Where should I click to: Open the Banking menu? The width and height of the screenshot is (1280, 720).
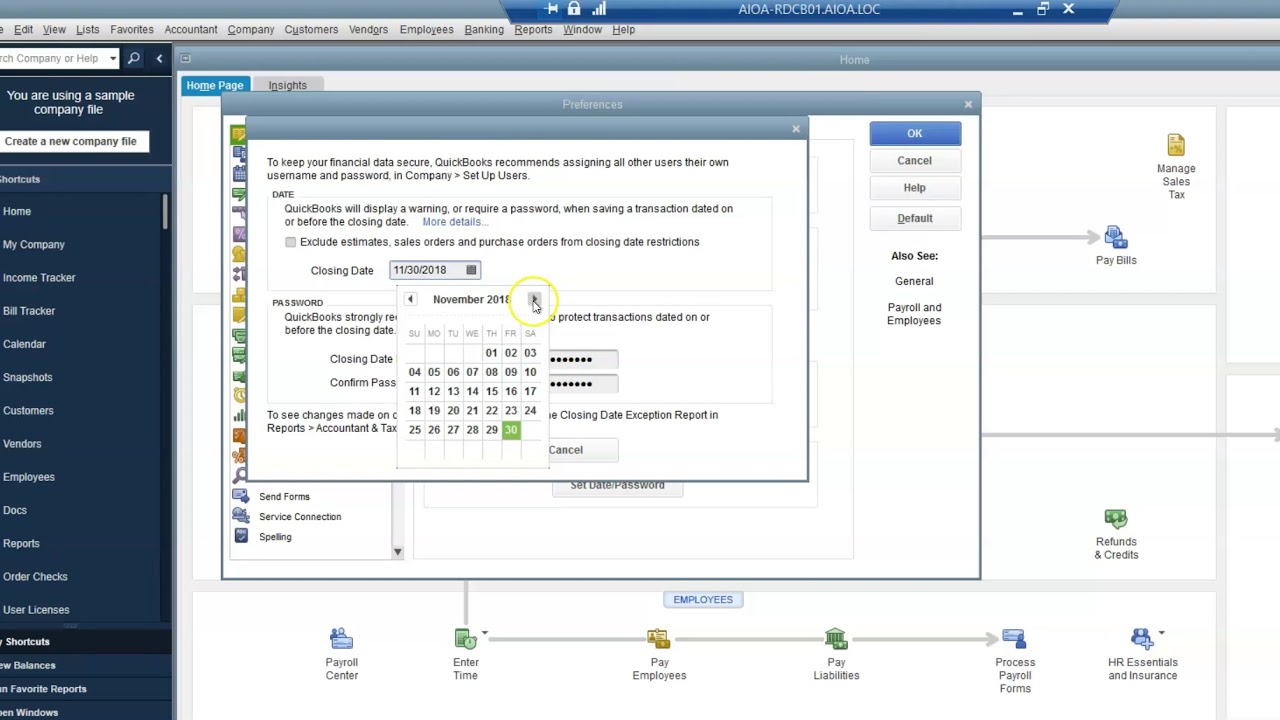click(x=484, y=29)
